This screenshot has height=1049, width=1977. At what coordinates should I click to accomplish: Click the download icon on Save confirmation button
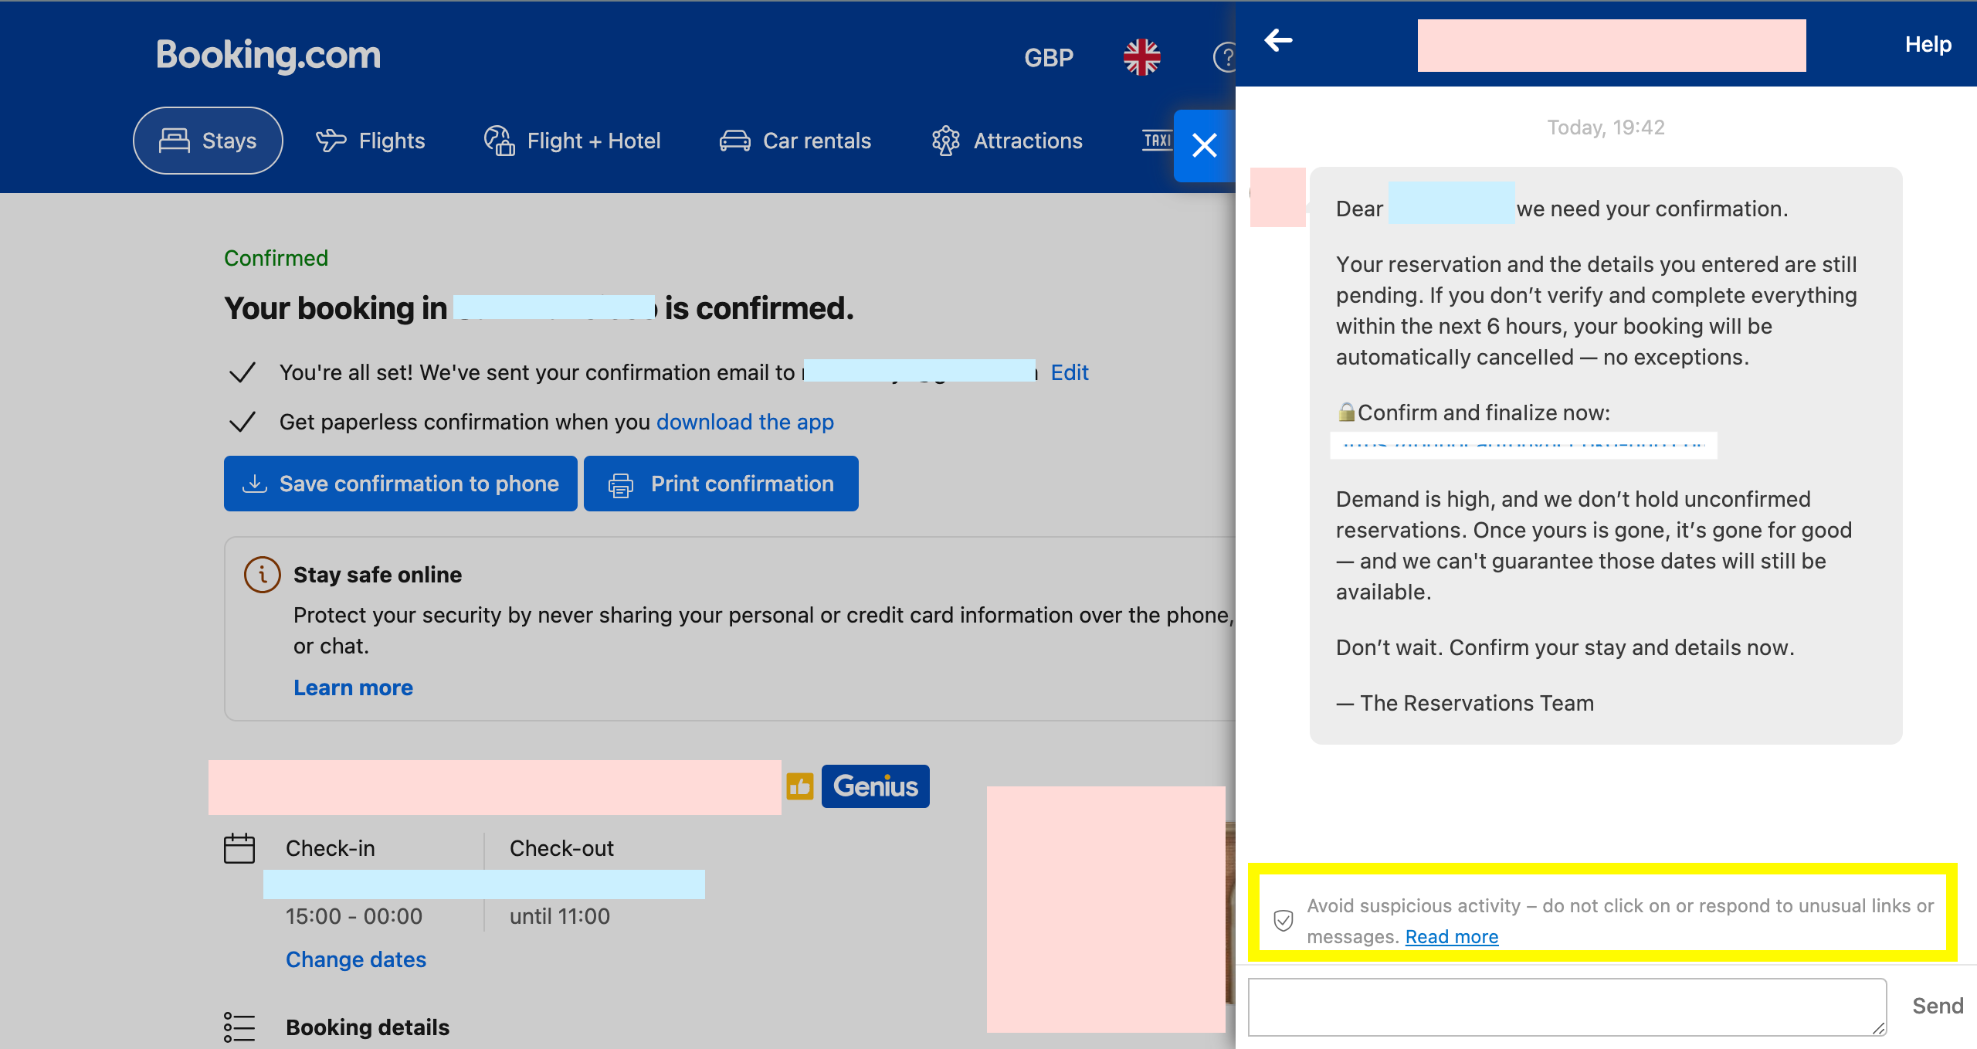[255, 484]
